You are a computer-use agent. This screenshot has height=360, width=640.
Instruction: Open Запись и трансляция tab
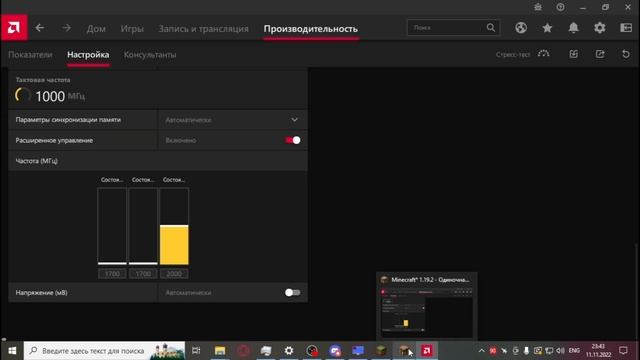pyautogui.click(x=203, y=29)
